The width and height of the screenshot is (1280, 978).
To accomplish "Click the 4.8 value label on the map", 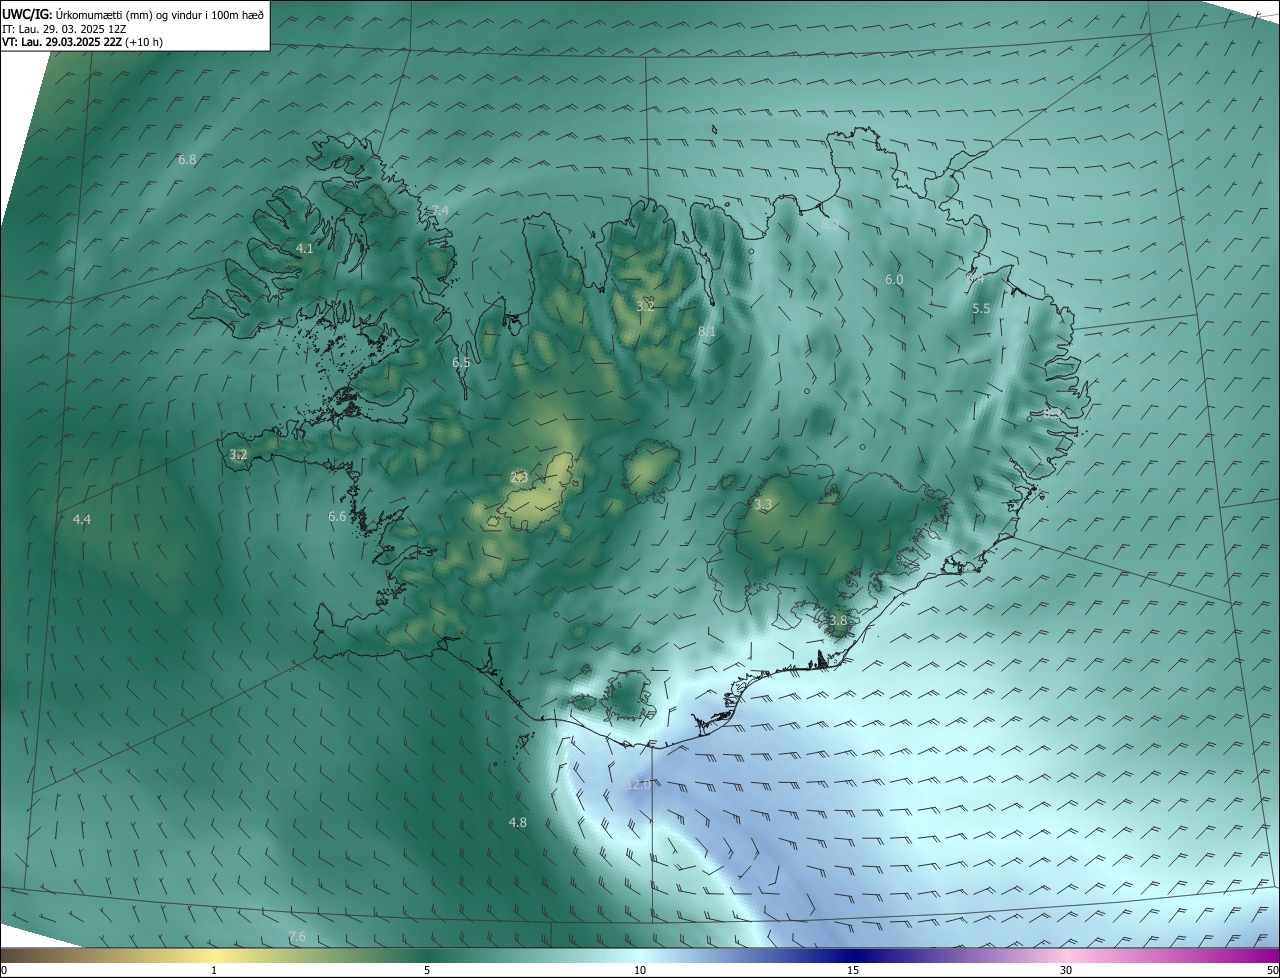I will click(x=518, y=823).
